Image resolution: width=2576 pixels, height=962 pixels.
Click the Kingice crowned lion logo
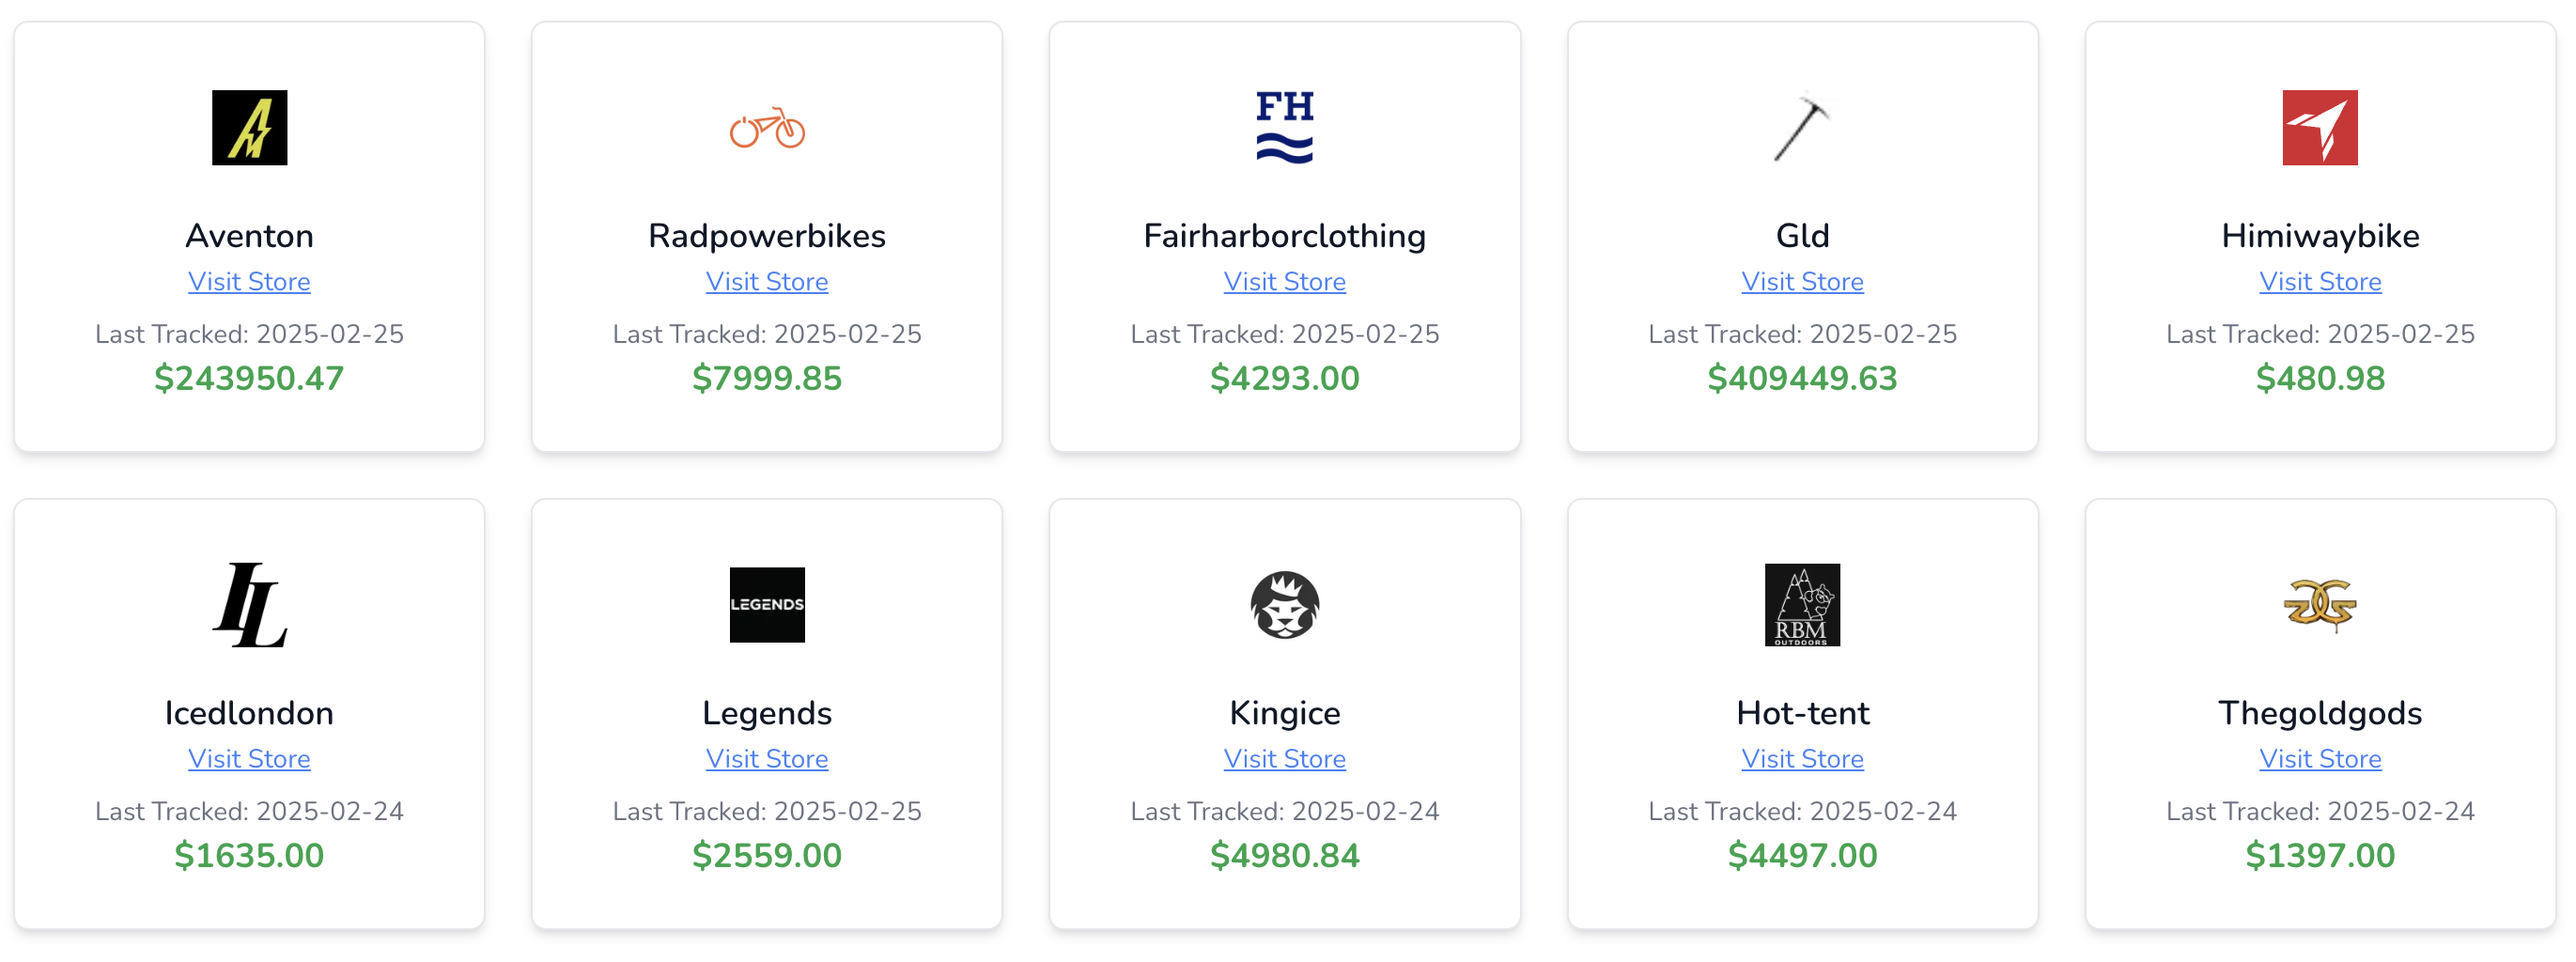[x=1284, y=604]
